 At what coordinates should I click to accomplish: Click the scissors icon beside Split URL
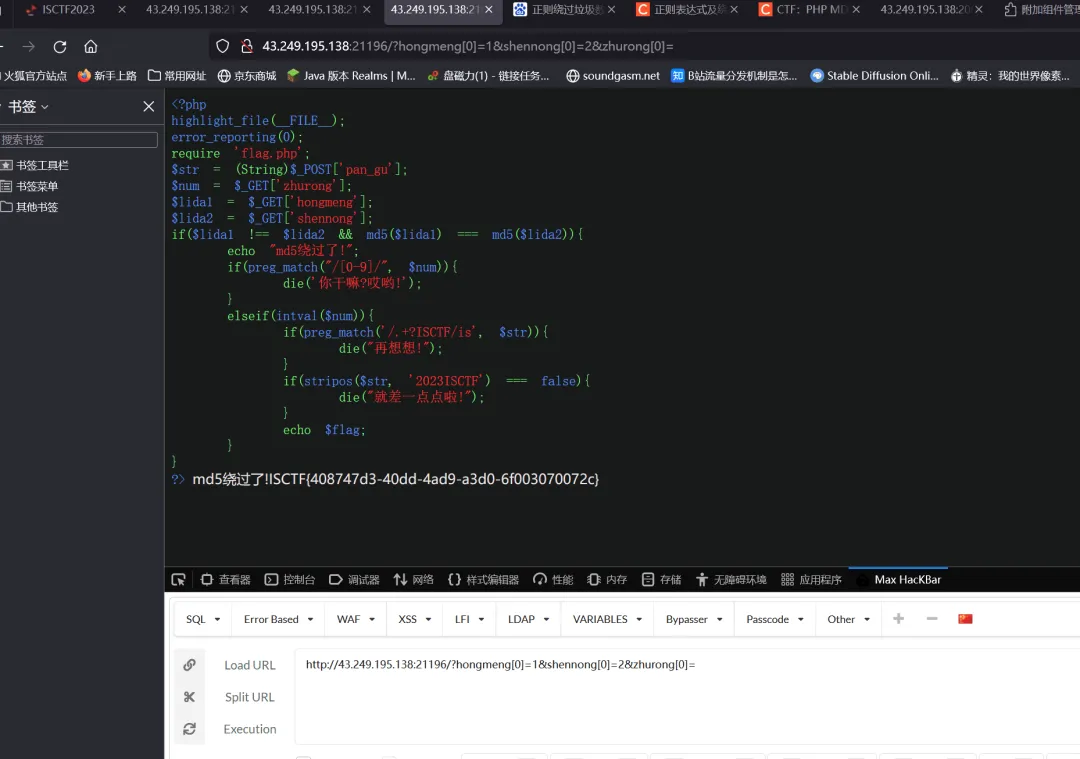[x=189, y=697]
